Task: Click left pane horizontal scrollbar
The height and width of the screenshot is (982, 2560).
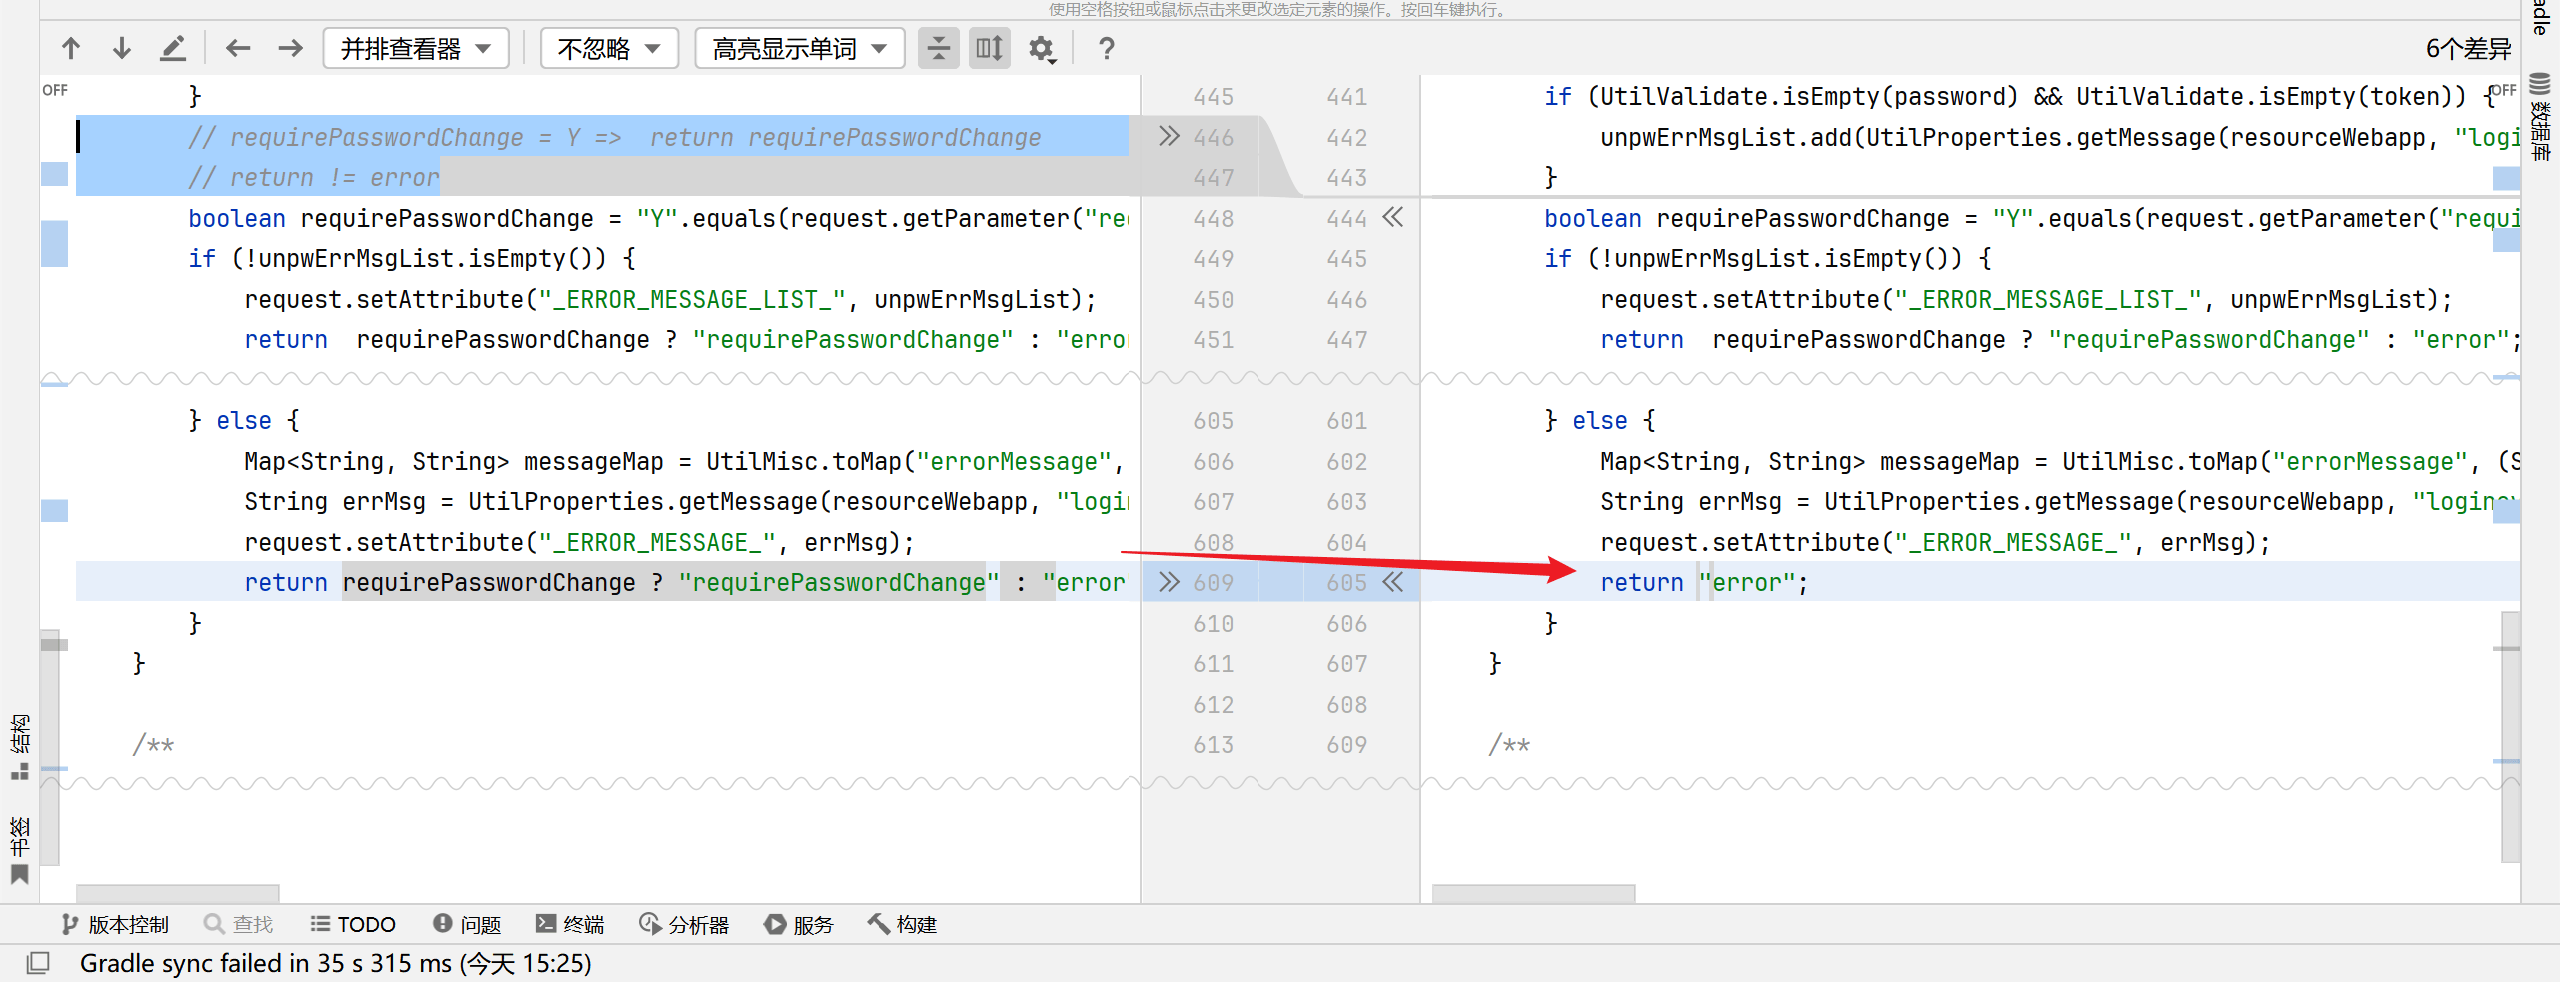Action: (178, 893)
